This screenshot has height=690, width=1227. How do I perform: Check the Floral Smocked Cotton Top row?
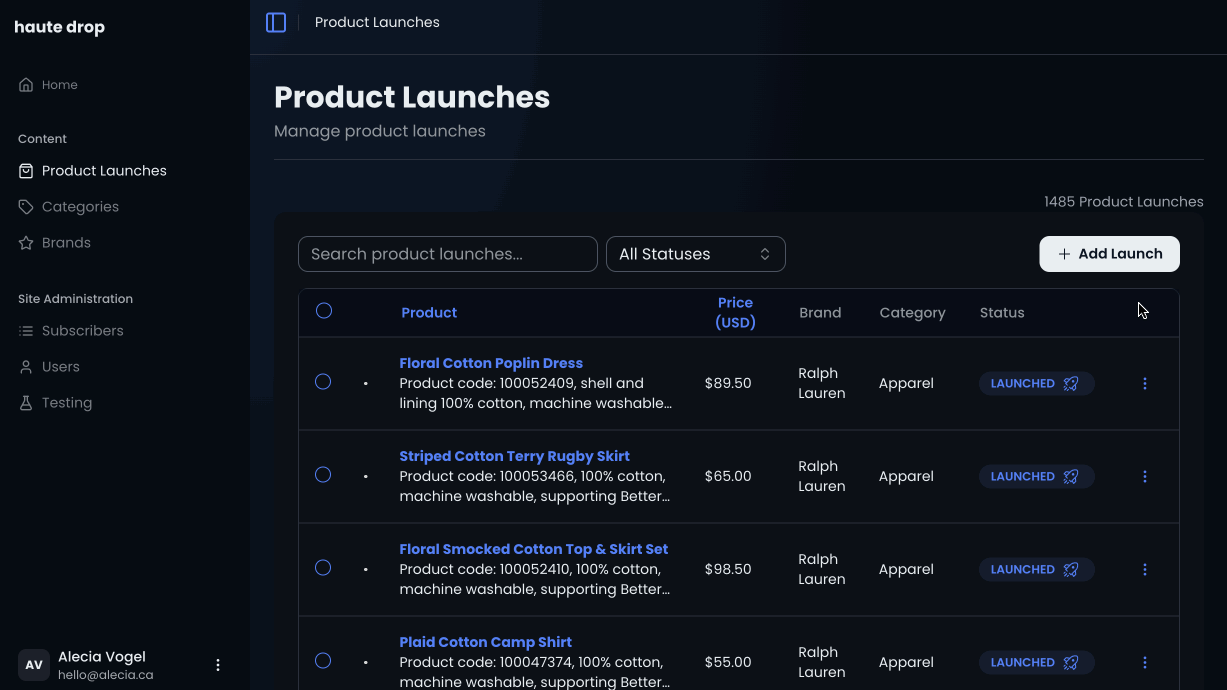tap(323, 568)
